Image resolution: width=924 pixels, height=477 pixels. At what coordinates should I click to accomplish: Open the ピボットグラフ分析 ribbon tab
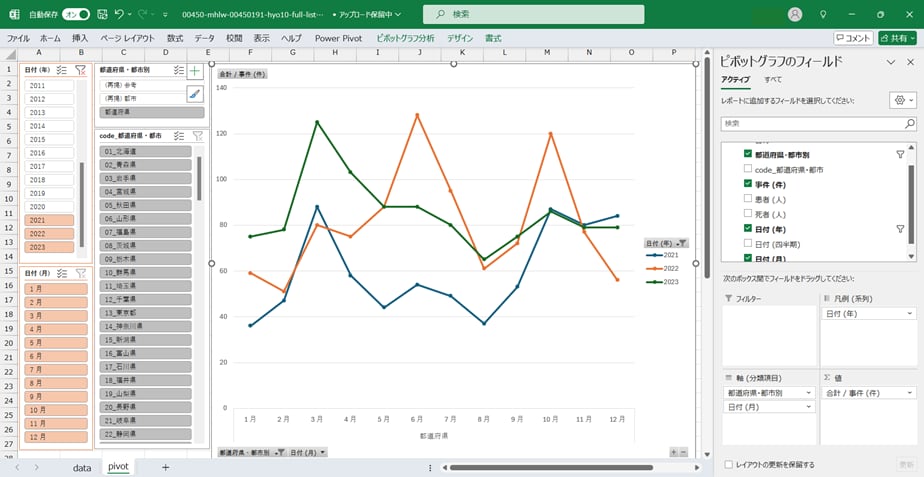click(405, 38)
